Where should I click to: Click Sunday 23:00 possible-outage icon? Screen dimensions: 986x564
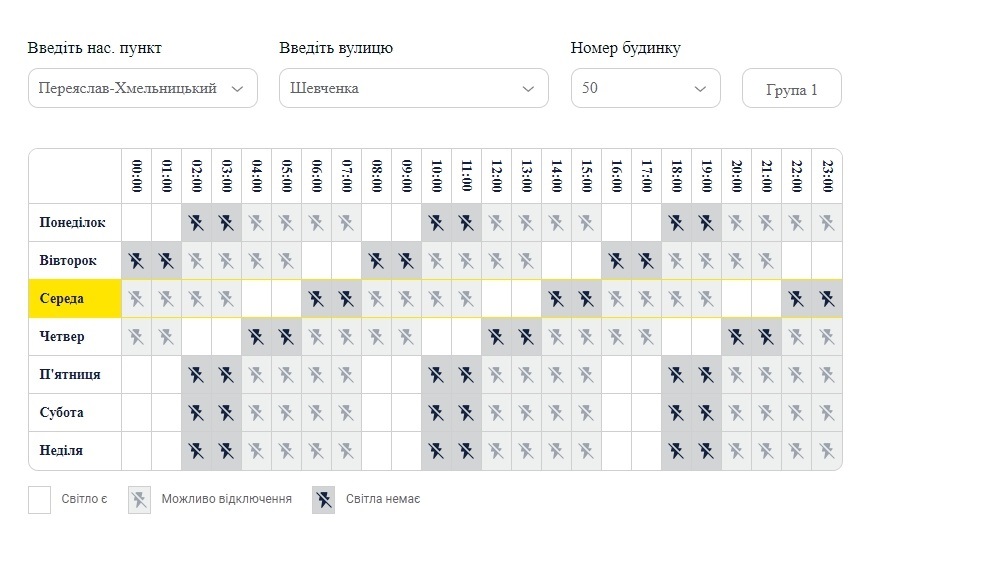[826, 451]
